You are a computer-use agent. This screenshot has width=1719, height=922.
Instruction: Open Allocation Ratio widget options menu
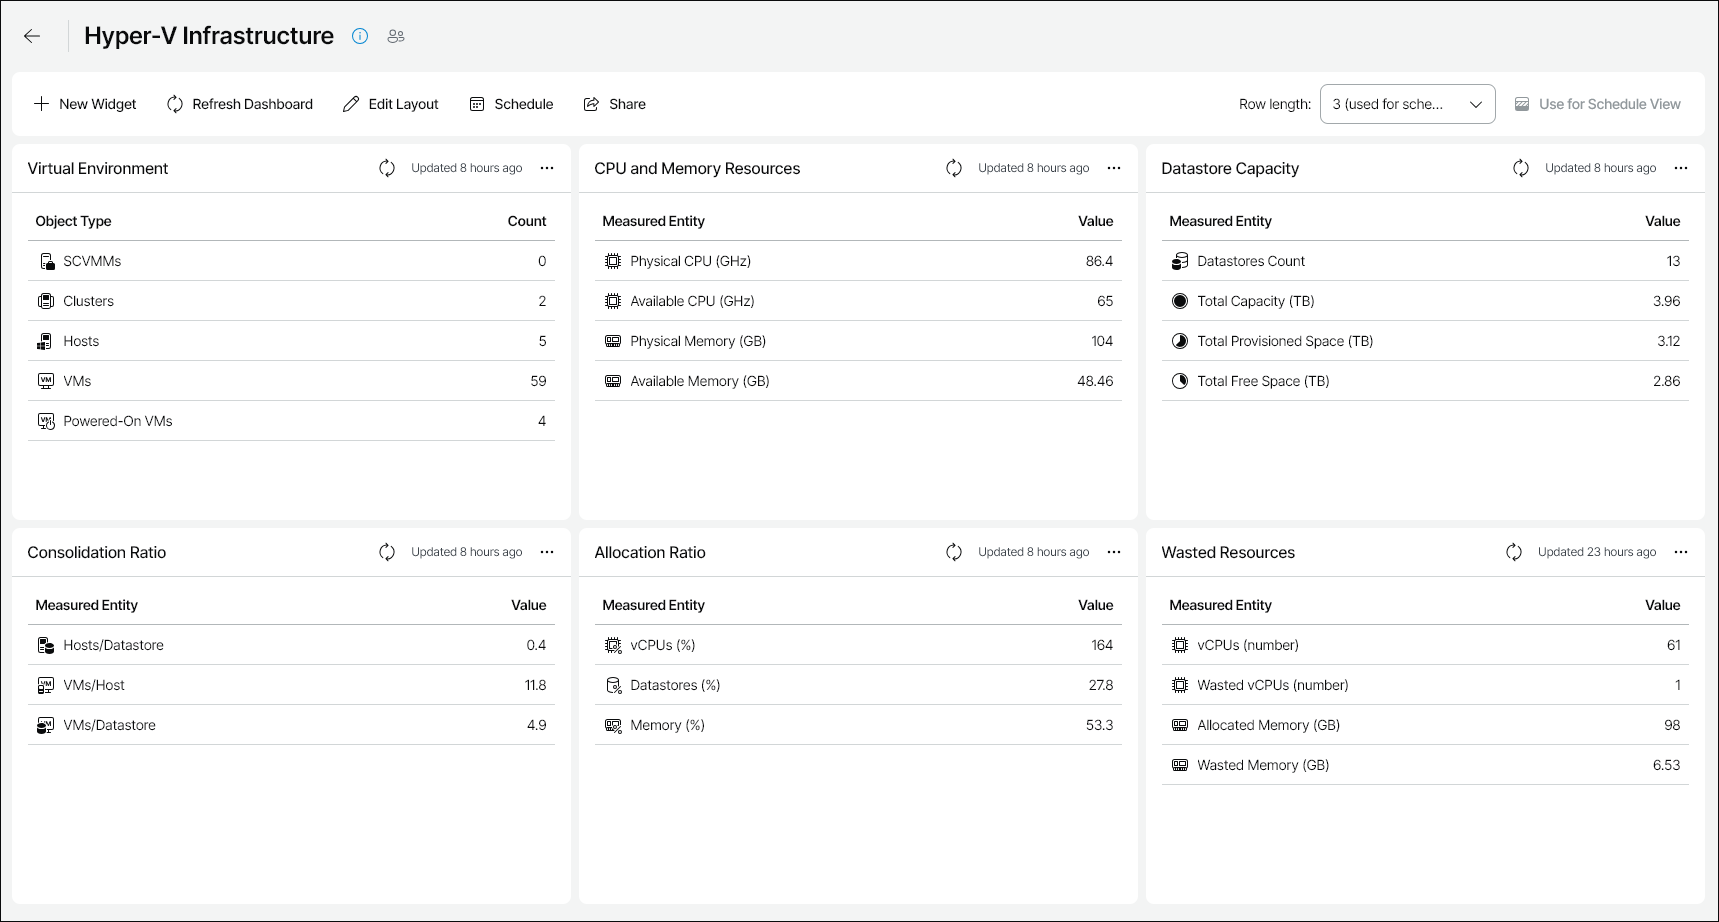[1114, 552]
